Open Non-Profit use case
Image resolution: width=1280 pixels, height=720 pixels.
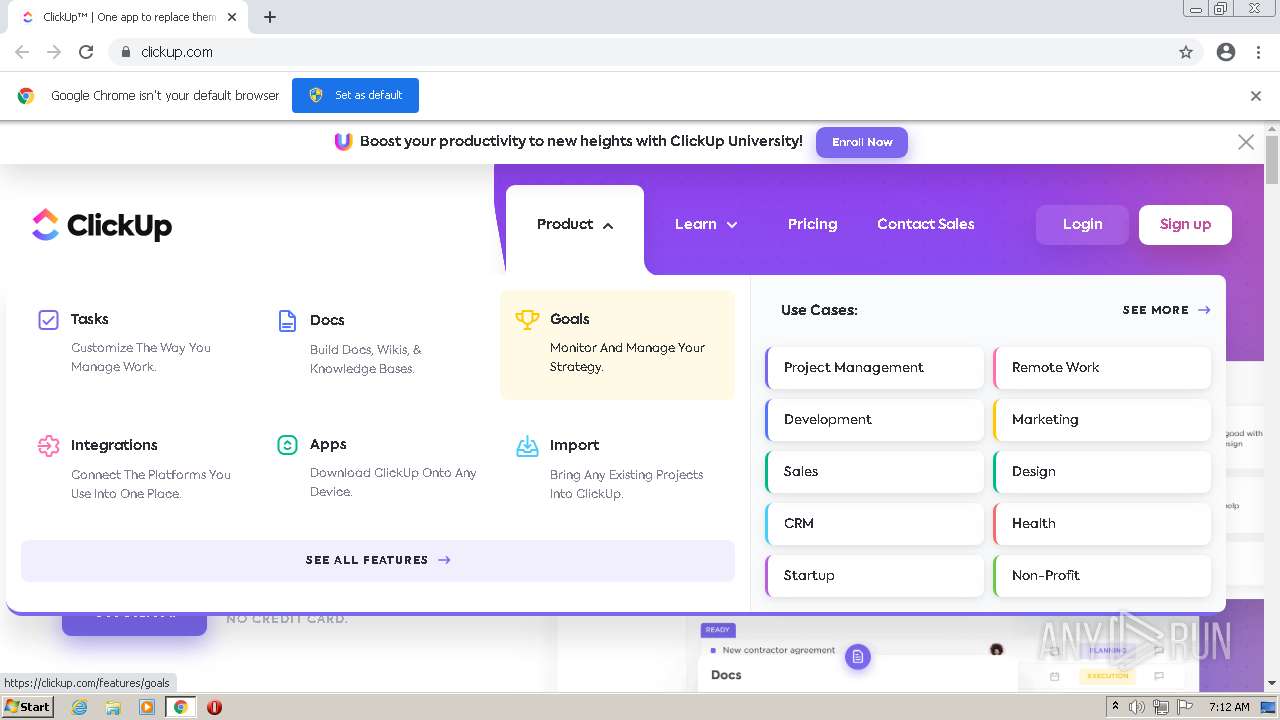[1102, 575]
